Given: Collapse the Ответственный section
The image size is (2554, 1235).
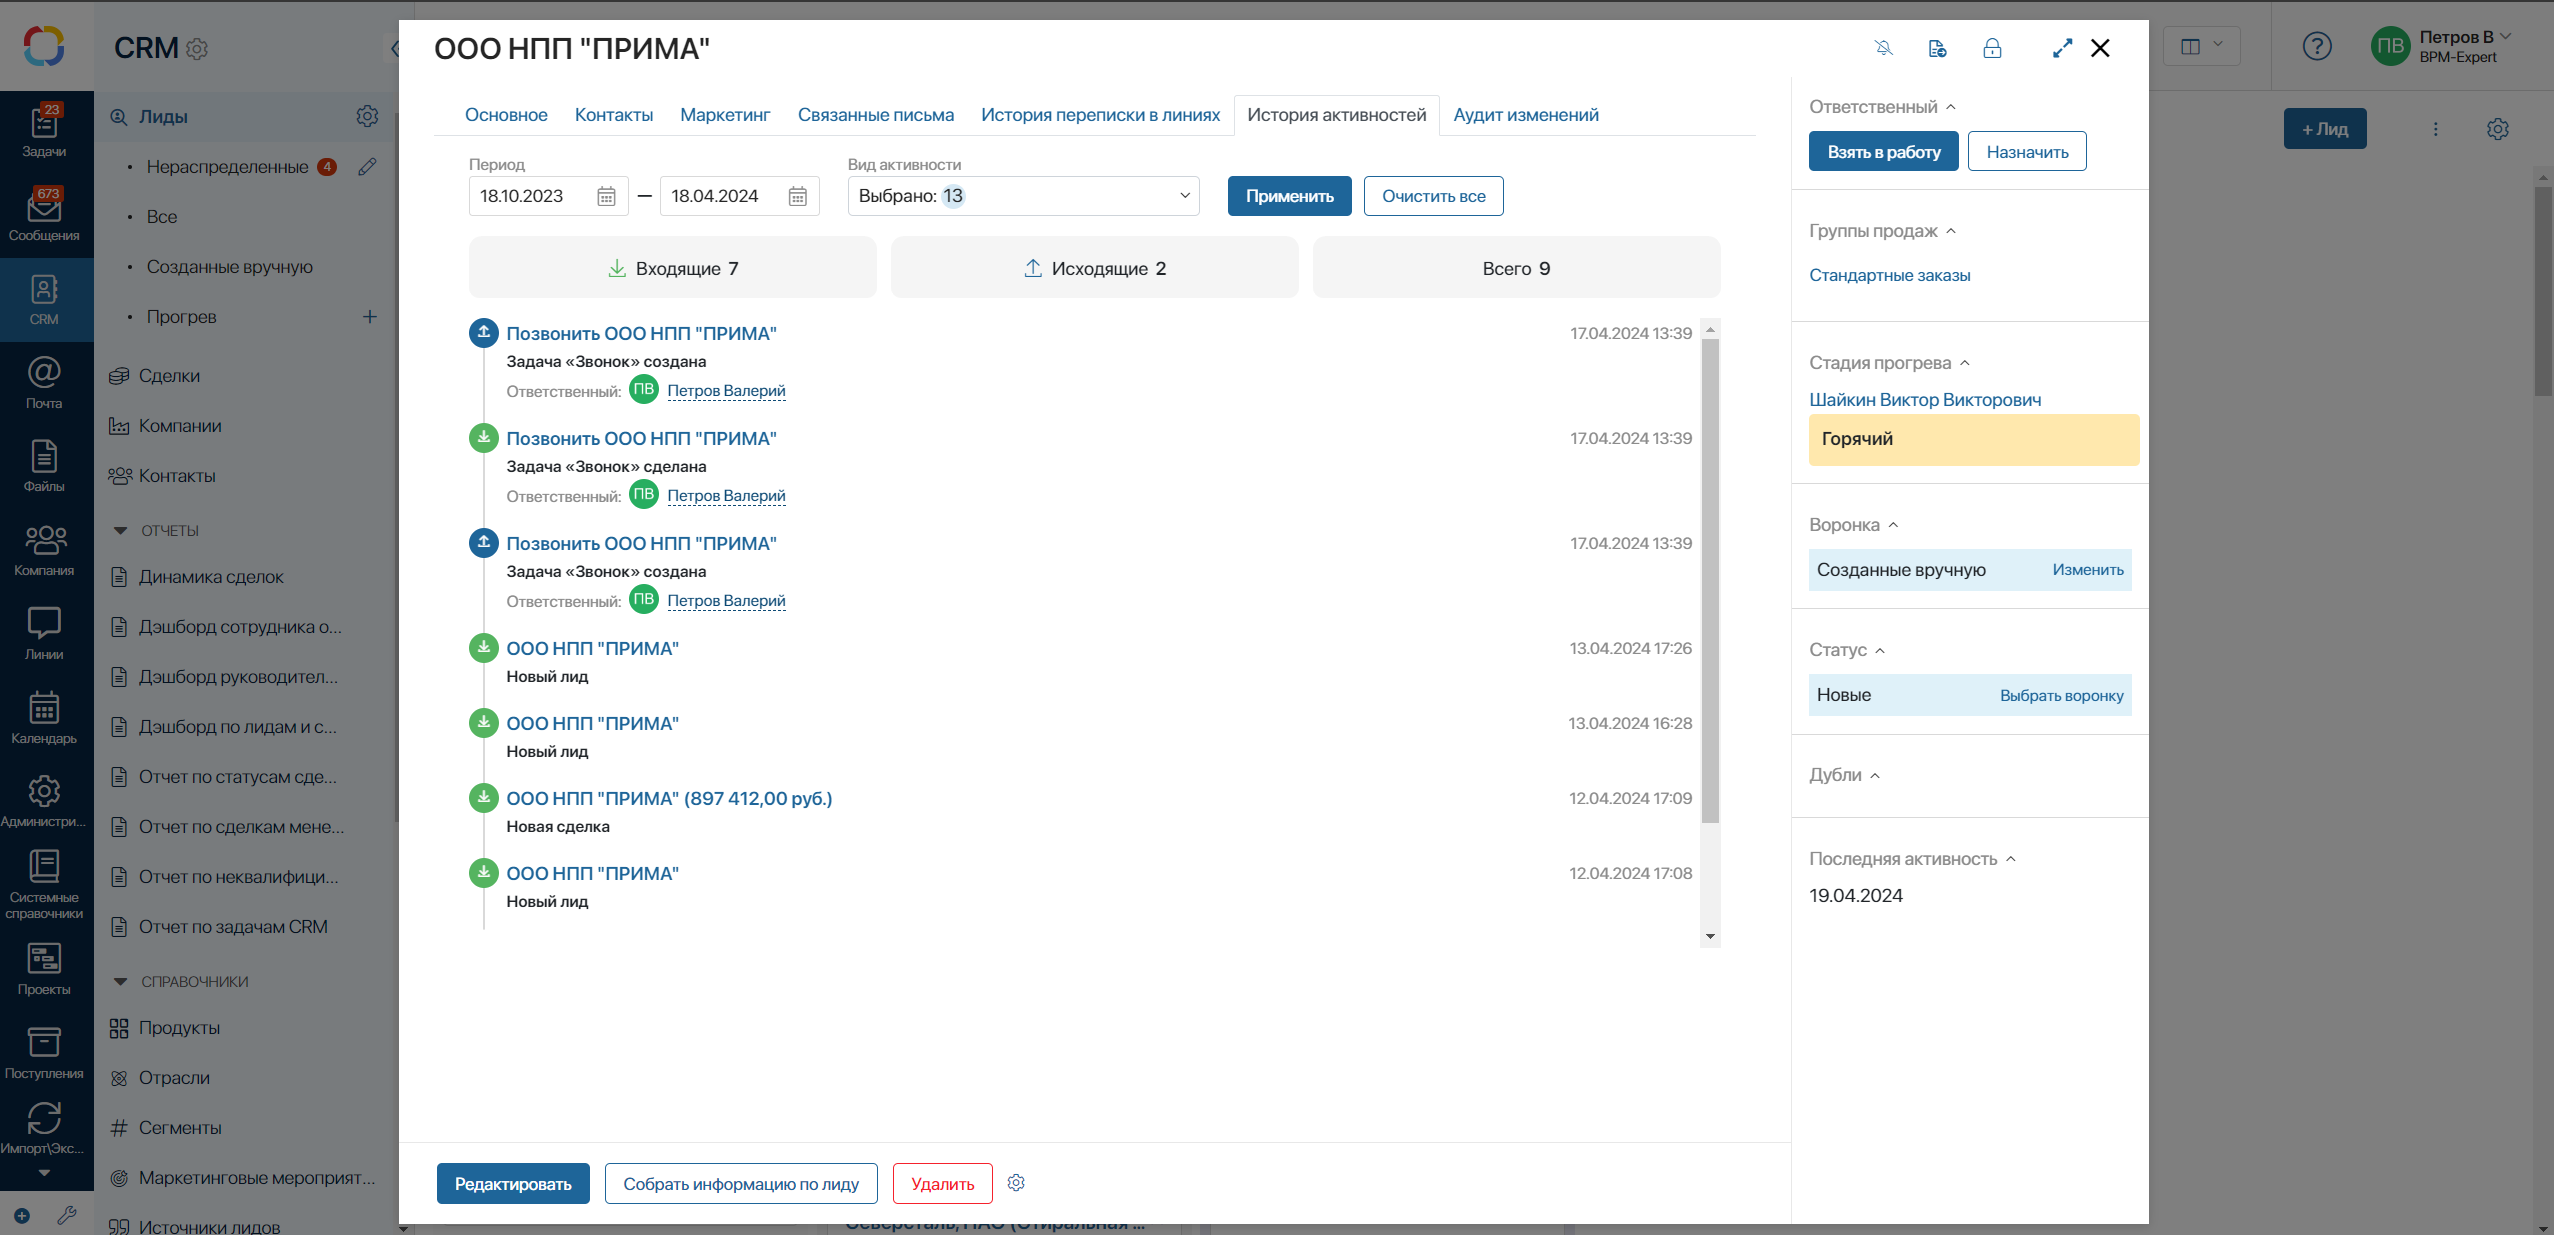Looking at the screenshot, I should (x=1950, y=107).
